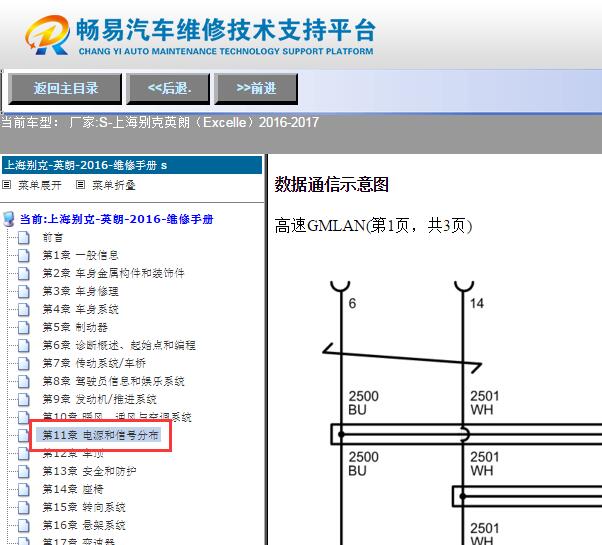Open 第15章 转向系统
The width and height of the screenshot is (602, 545).
[x=84, y=507]
